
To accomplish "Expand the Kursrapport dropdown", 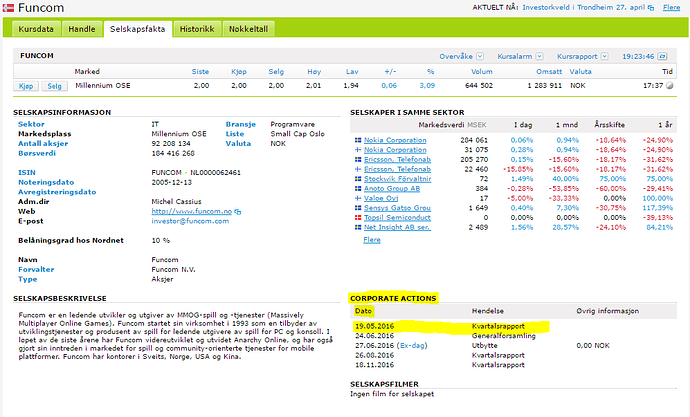I will pos(605,56).
